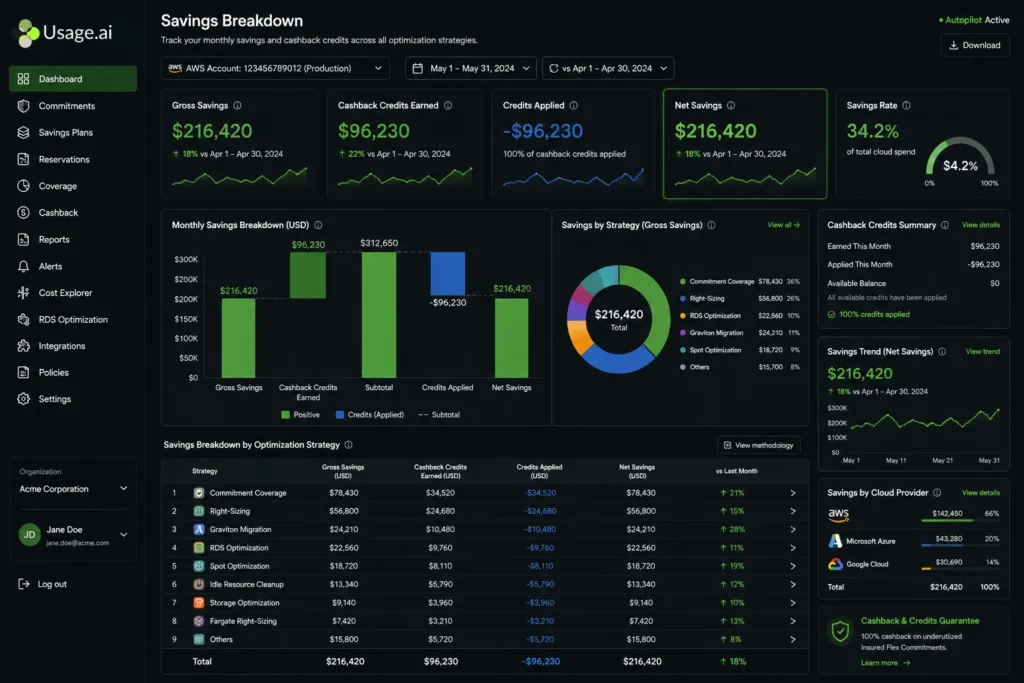The height and width of the screenshot is (683, 1024).
Task: Open the AWS Account dropdown
Action: click(x=275, y=68)
